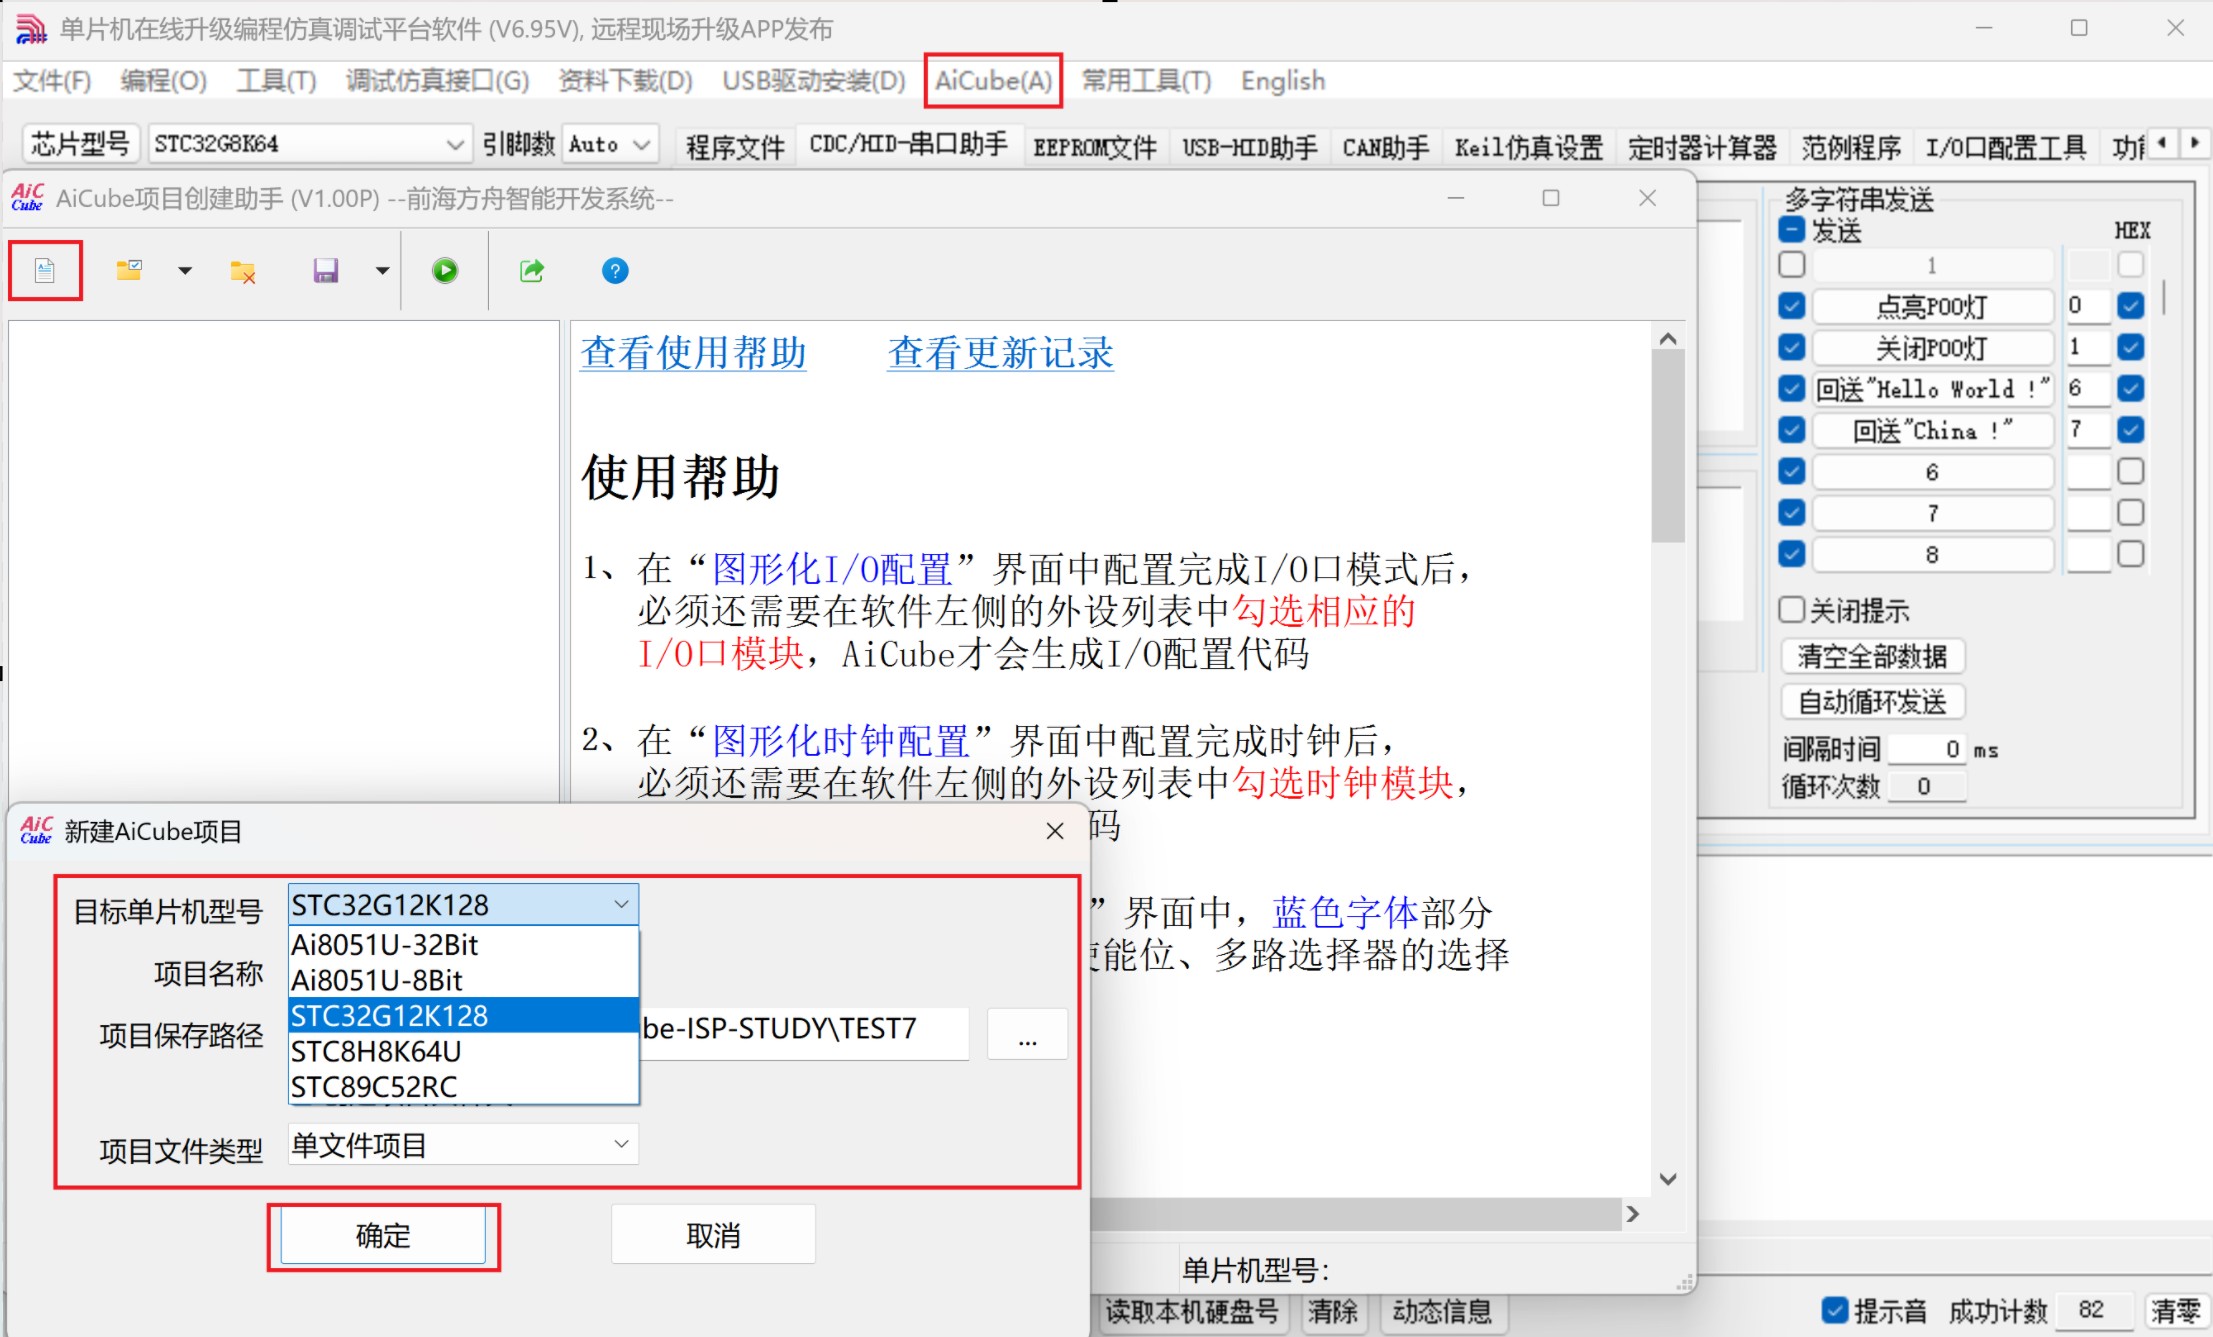Click the 间隔时间 ms input field
Viewport: 2213px width, 1337px height.
(x=1926, y=749)
